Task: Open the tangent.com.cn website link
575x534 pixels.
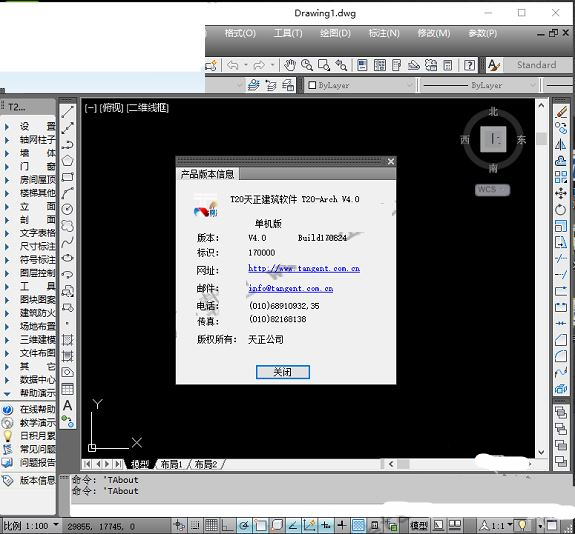Action: point(304,268)
